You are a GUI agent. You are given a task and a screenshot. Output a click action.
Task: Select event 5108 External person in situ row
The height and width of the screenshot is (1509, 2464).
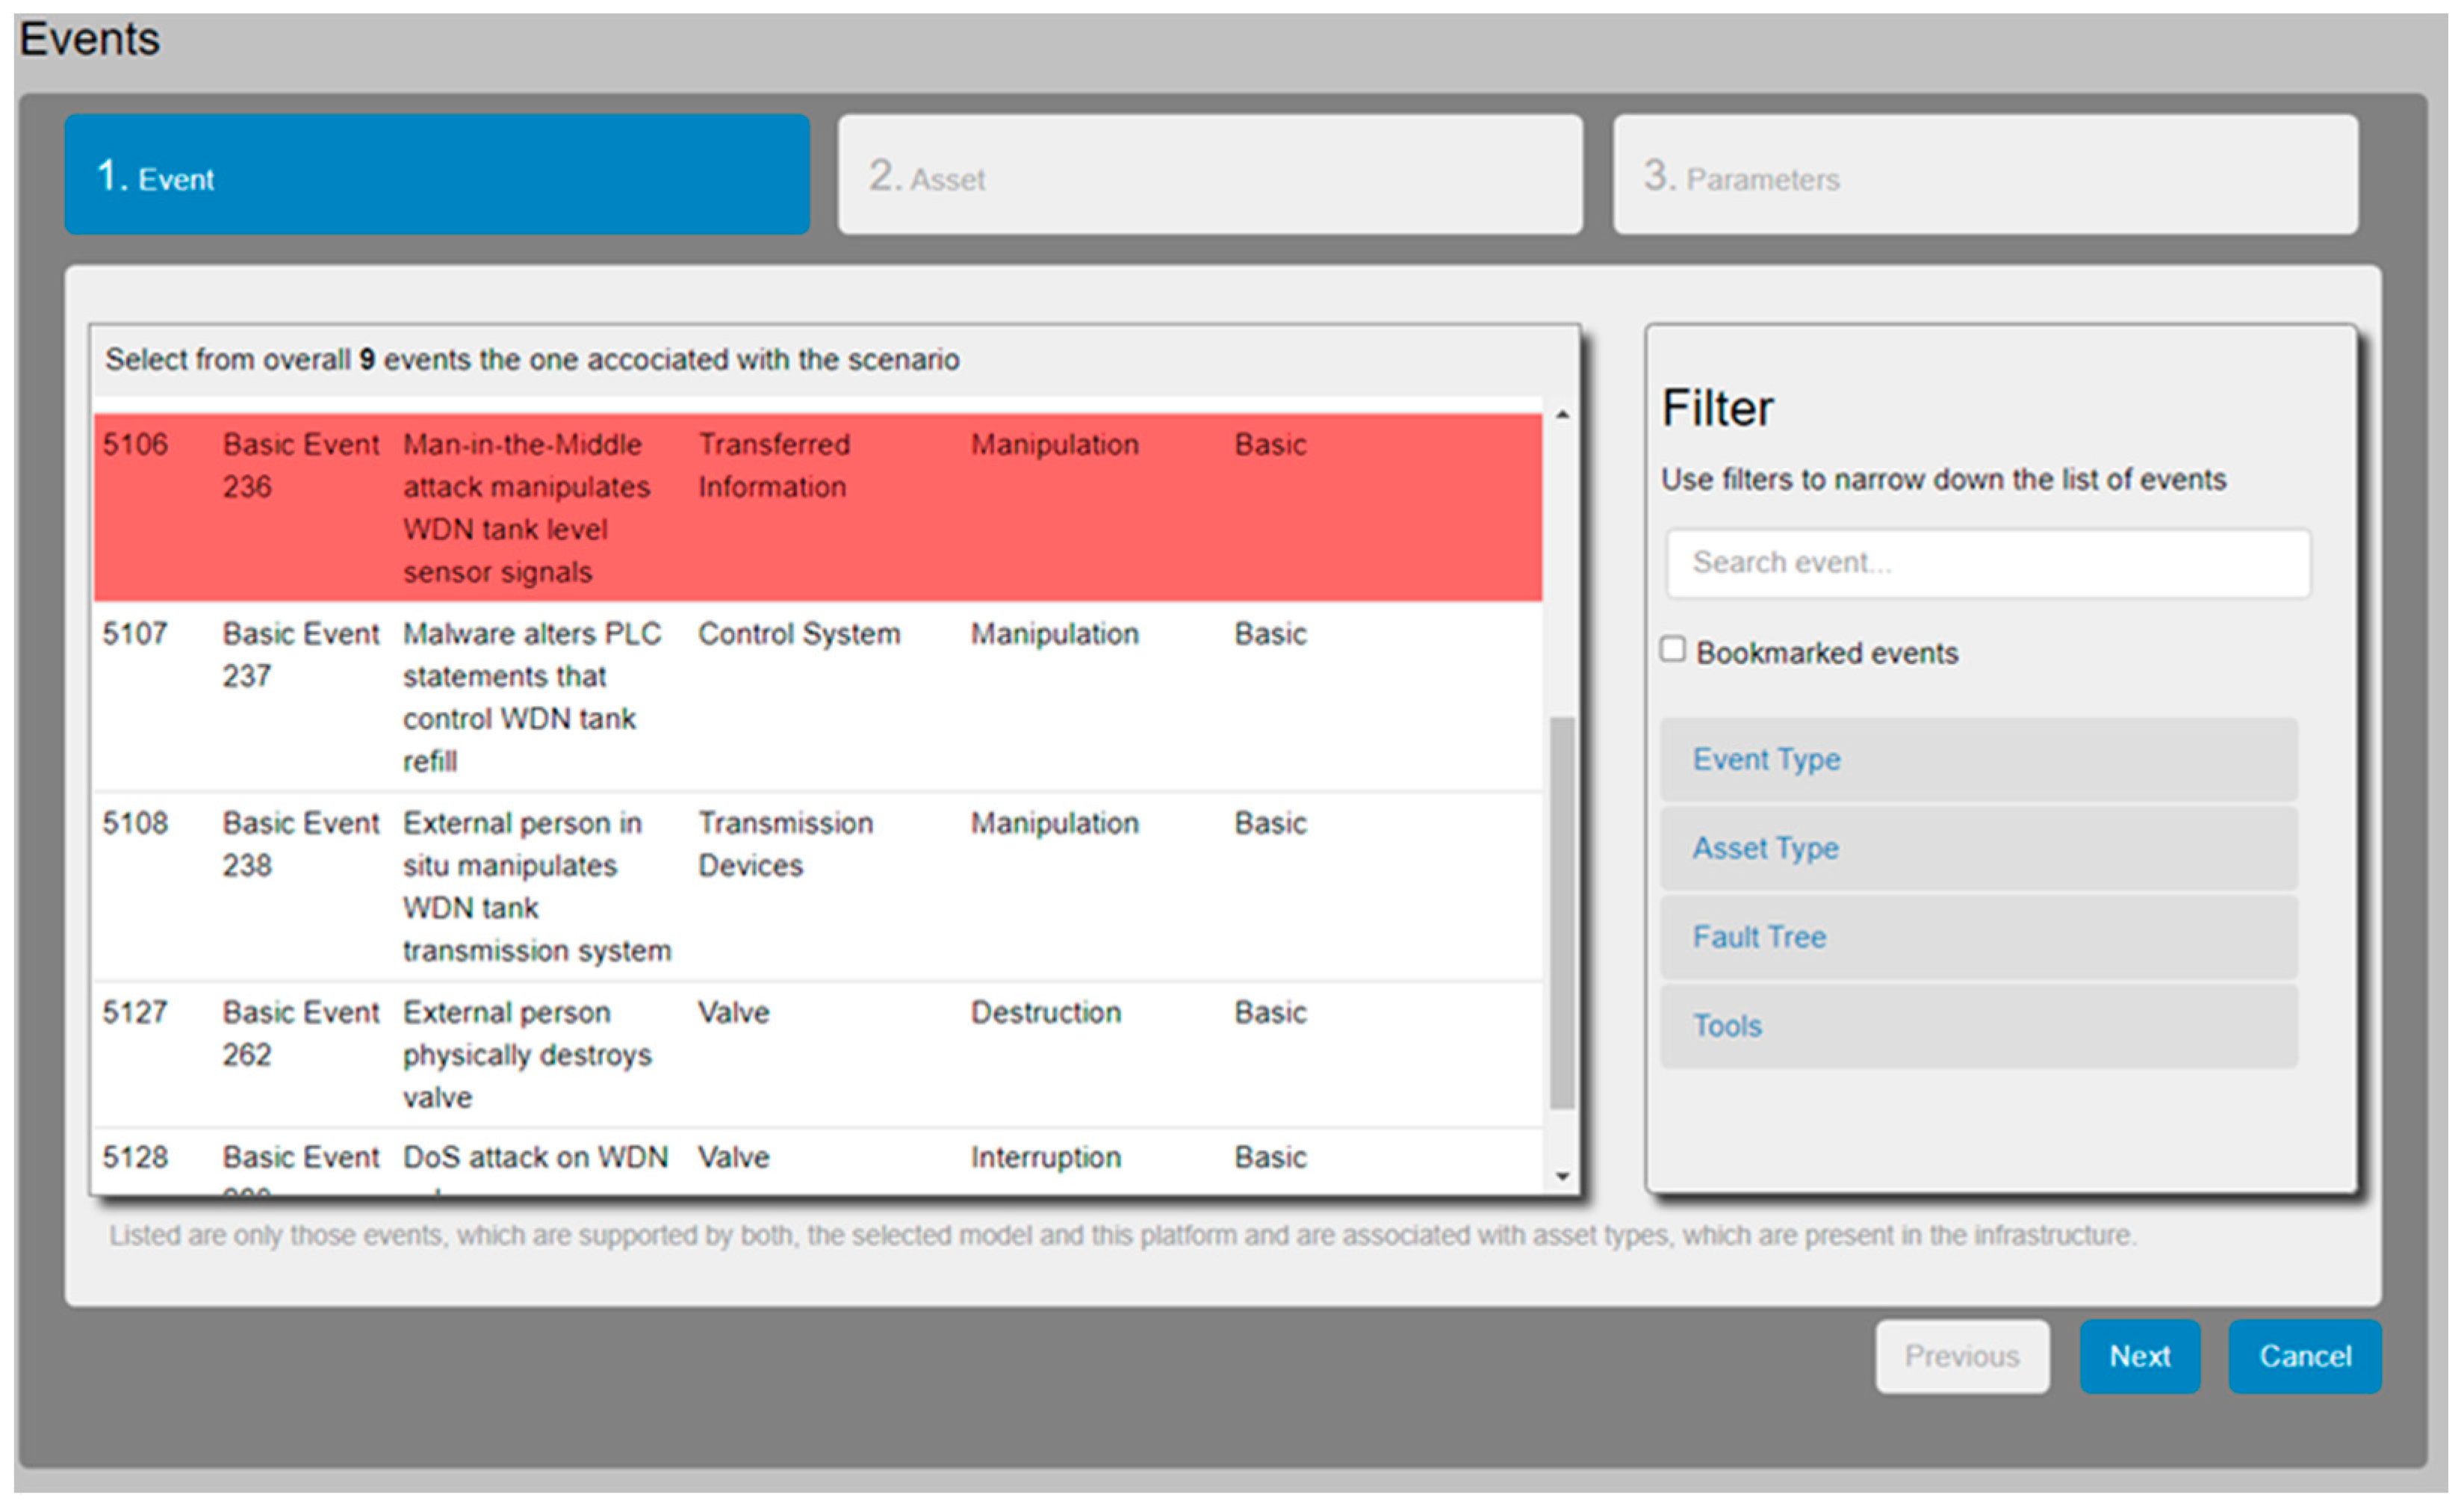(817, 886)
